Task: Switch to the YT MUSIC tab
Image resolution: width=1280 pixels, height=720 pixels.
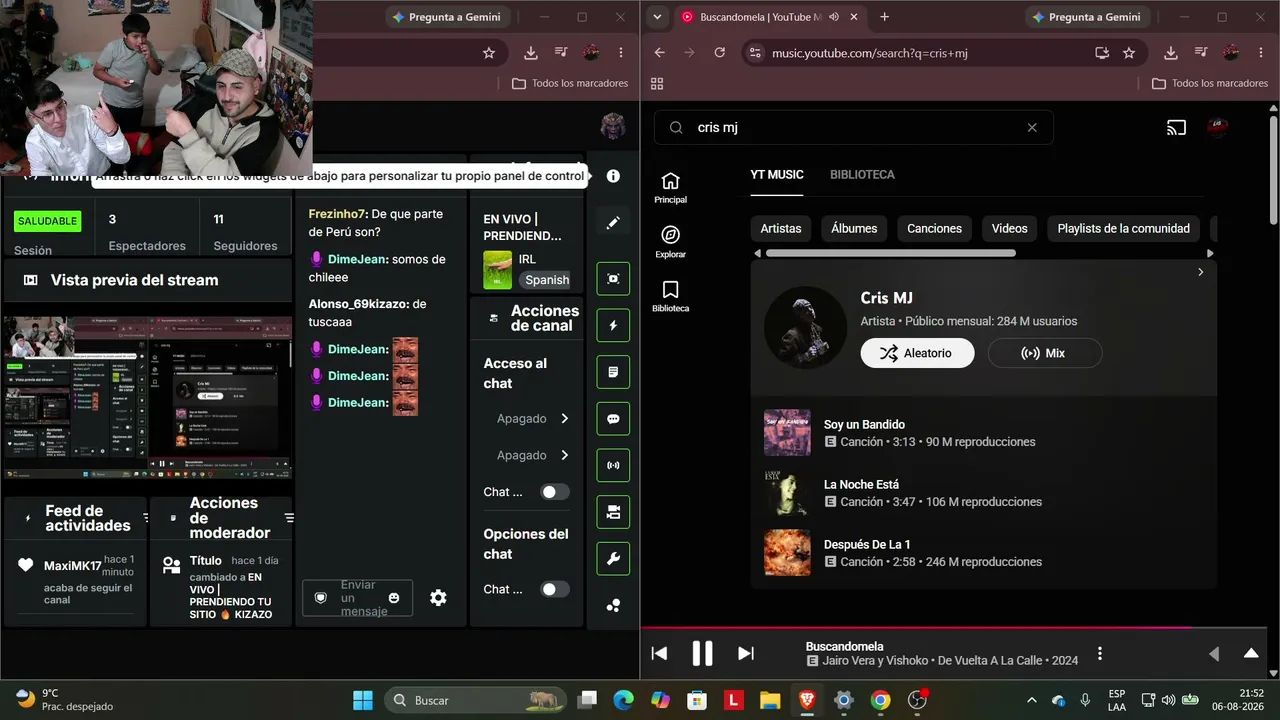Action: 777,175
